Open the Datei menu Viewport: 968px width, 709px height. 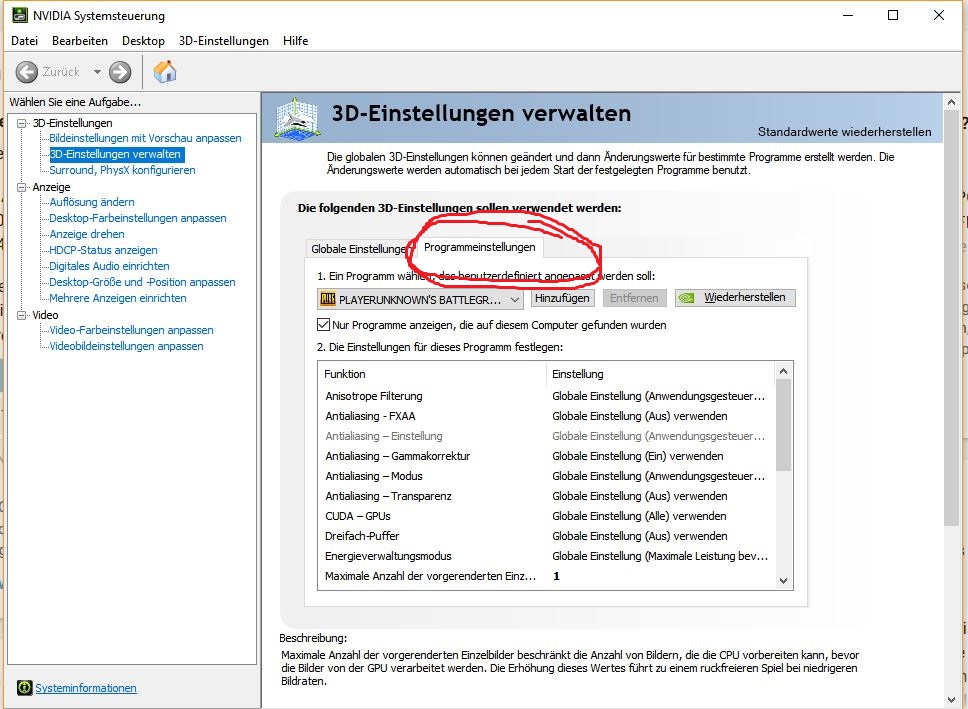(x=25, y=41)
